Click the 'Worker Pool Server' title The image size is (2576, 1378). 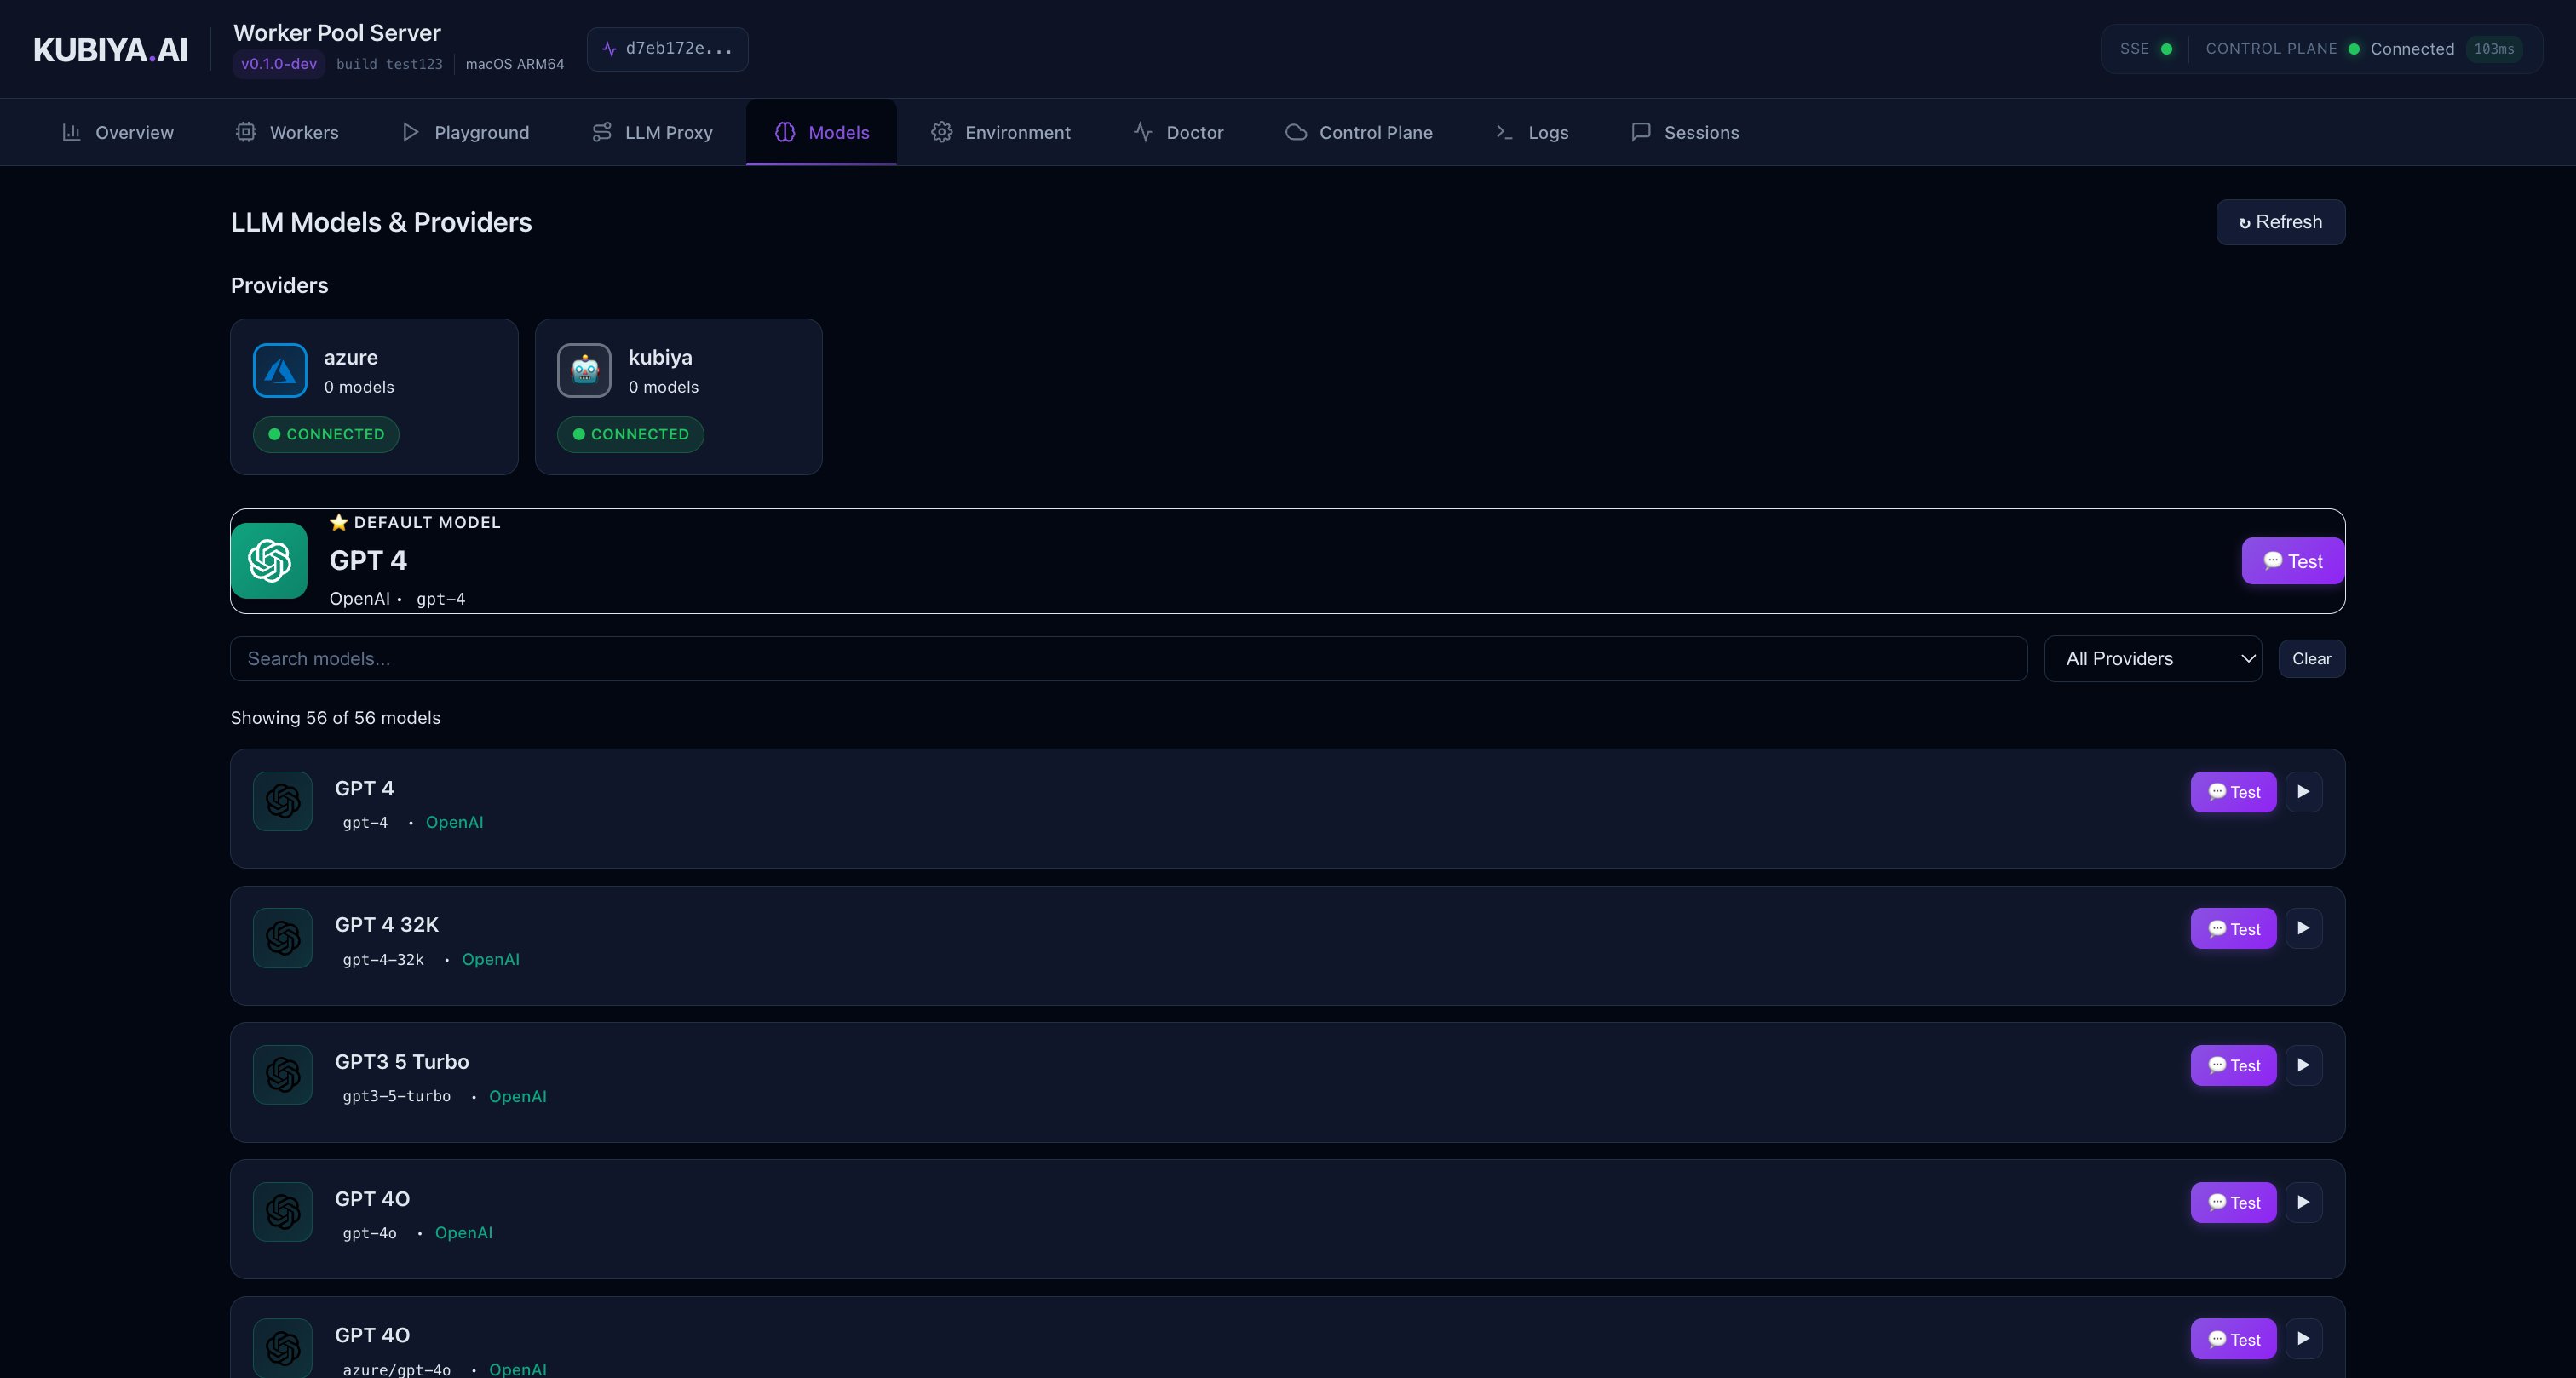(x=337, y=33)
